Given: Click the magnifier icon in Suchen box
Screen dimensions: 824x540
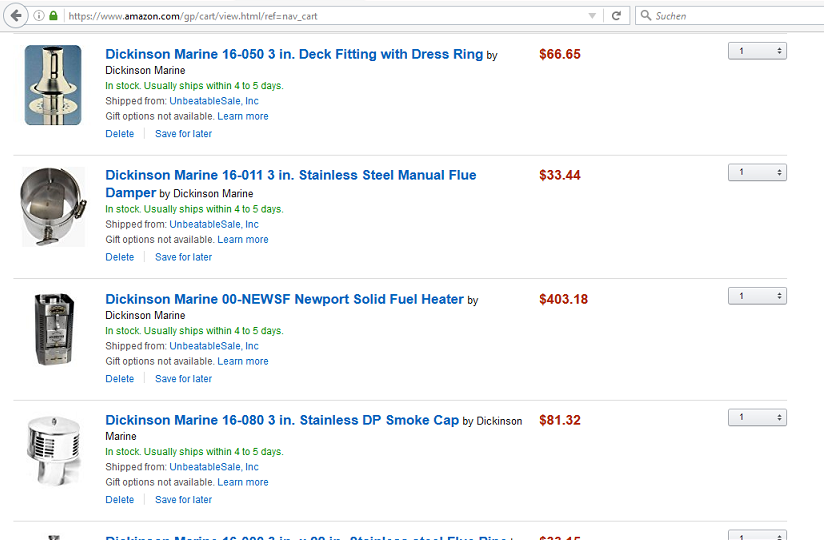Looking at the screenshot, I should coord(646,15).
